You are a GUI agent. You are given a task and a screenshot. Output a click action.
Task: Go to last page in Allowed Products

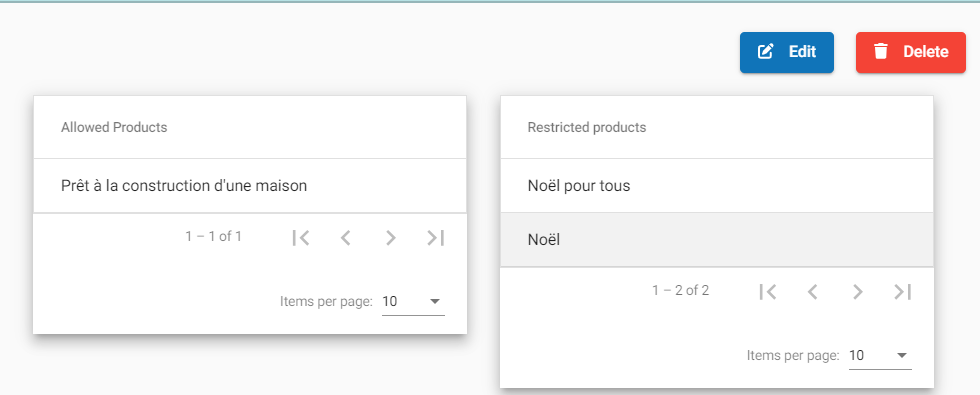(x=436, y=238)
